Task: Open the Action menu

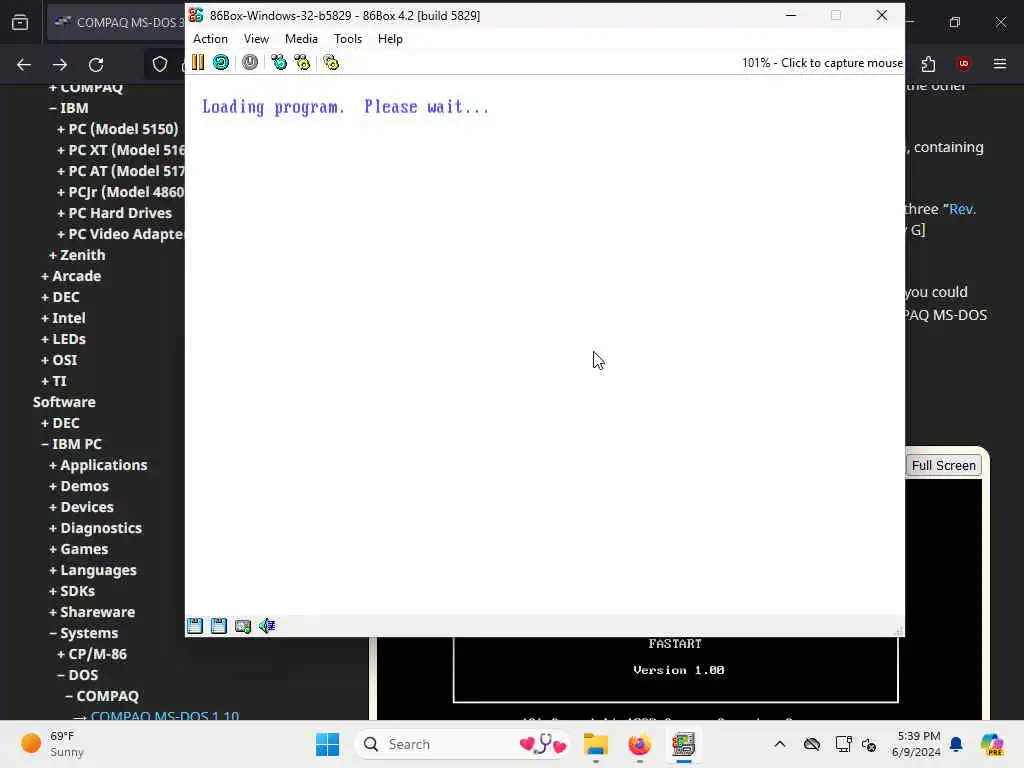Action: click(210, 39)
